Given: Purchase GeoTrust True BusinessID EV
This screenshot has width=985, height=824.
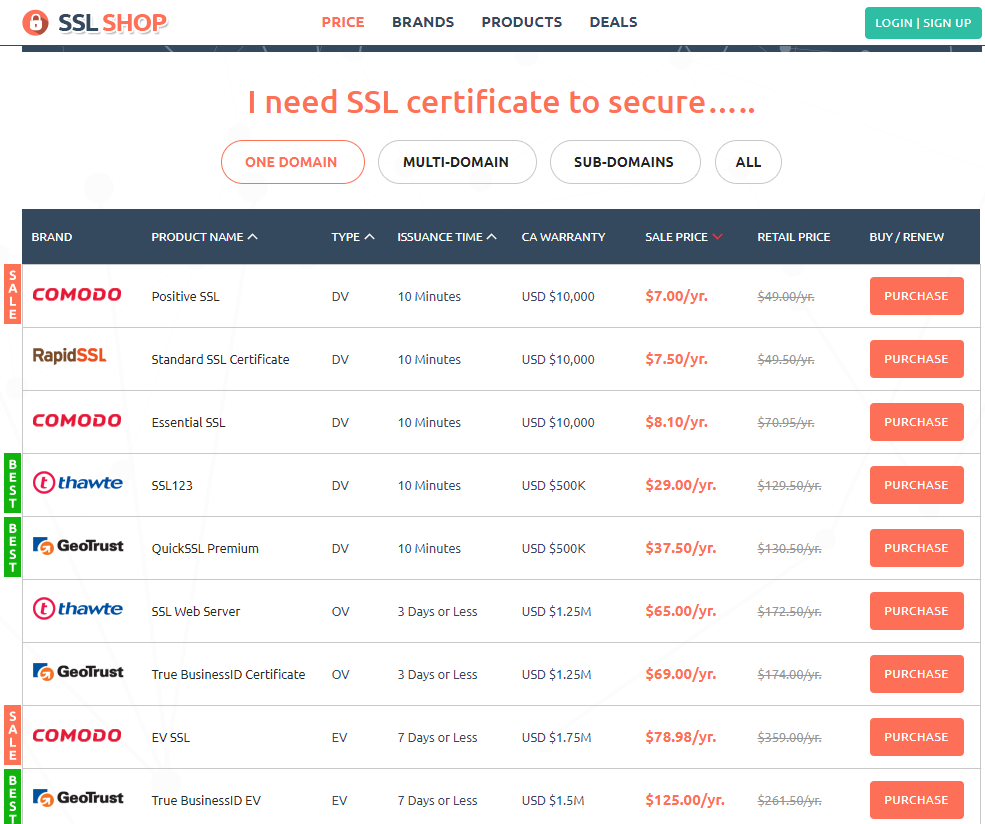Looking at the screenshot, I should tap(917, 800).
